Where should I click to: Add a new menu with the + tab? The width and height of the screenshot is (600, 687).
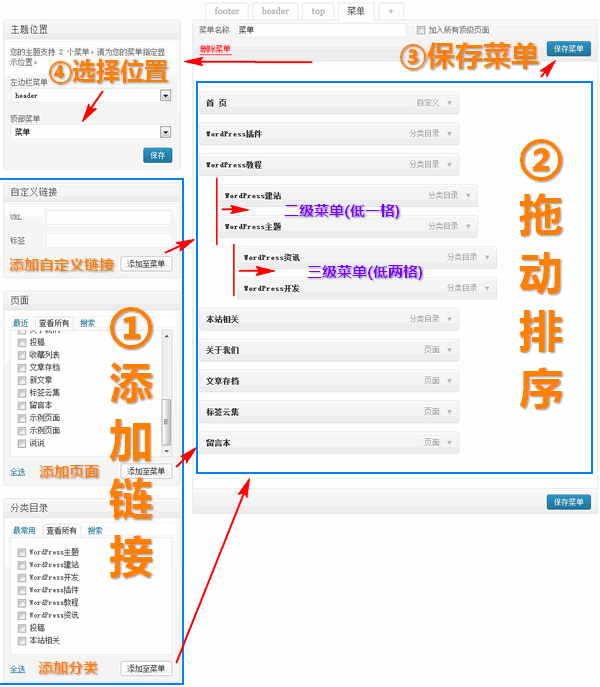click(x=391, y=11)
